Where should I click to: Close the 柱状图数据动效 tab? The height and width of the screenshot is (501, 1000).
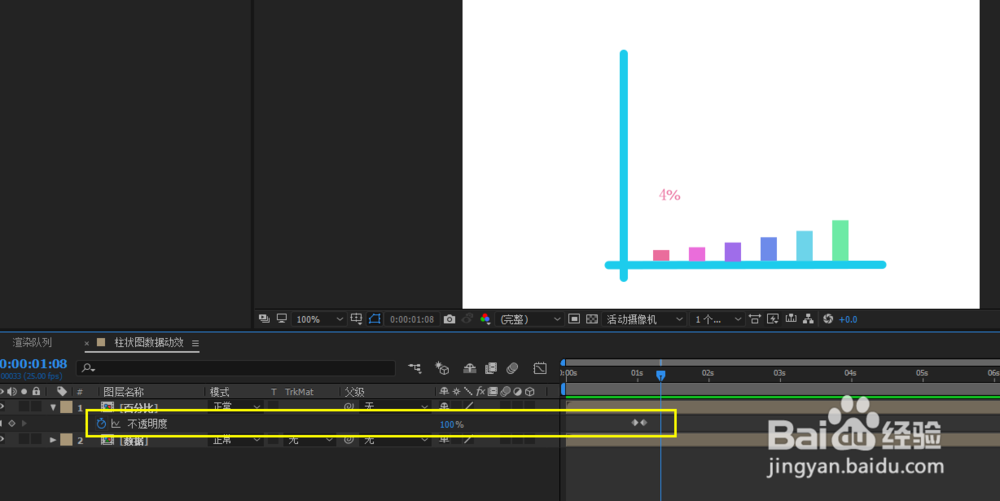87,343
